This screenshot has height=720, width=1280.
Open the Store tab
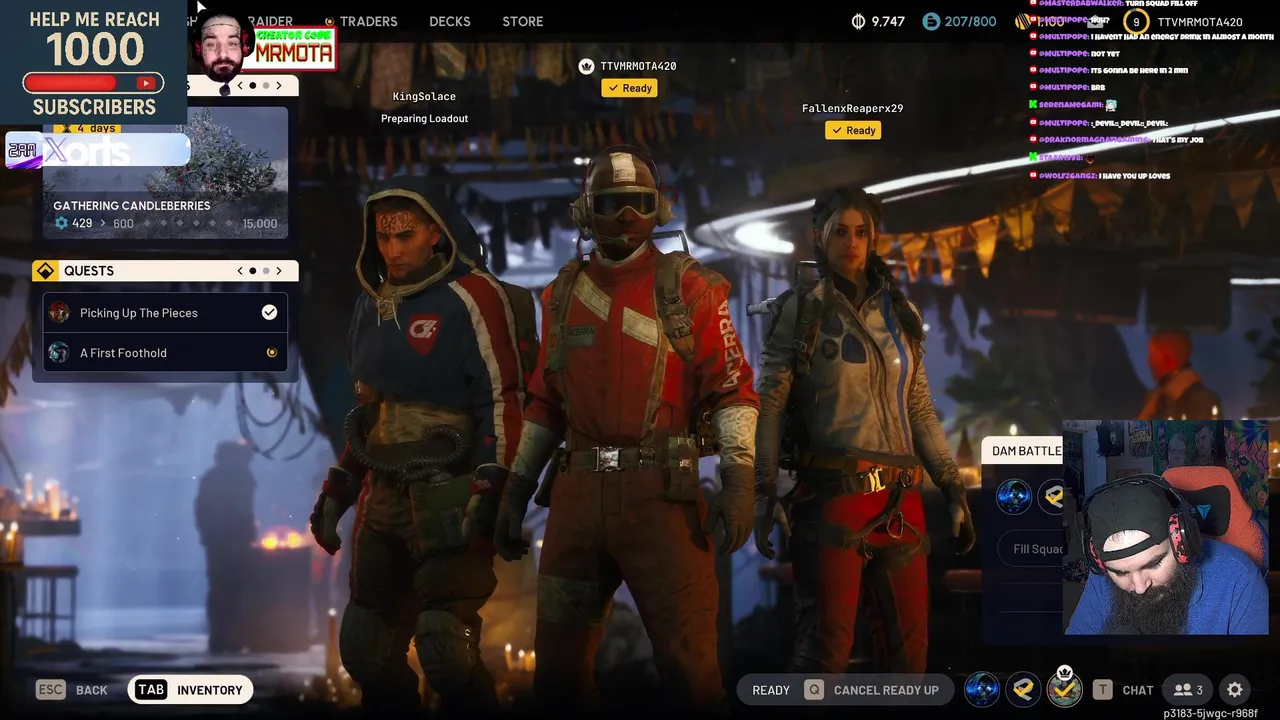click(x=523, y=21)
